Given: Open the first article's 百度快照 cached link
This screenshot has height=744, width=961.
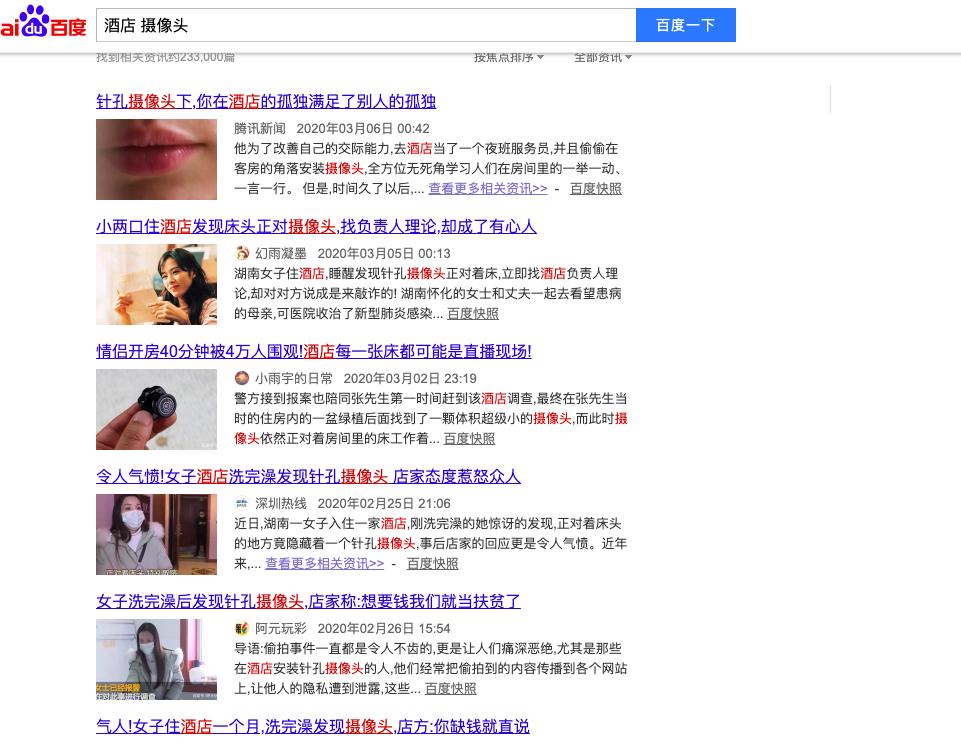Looking at the screenshot, I should 596,188.
